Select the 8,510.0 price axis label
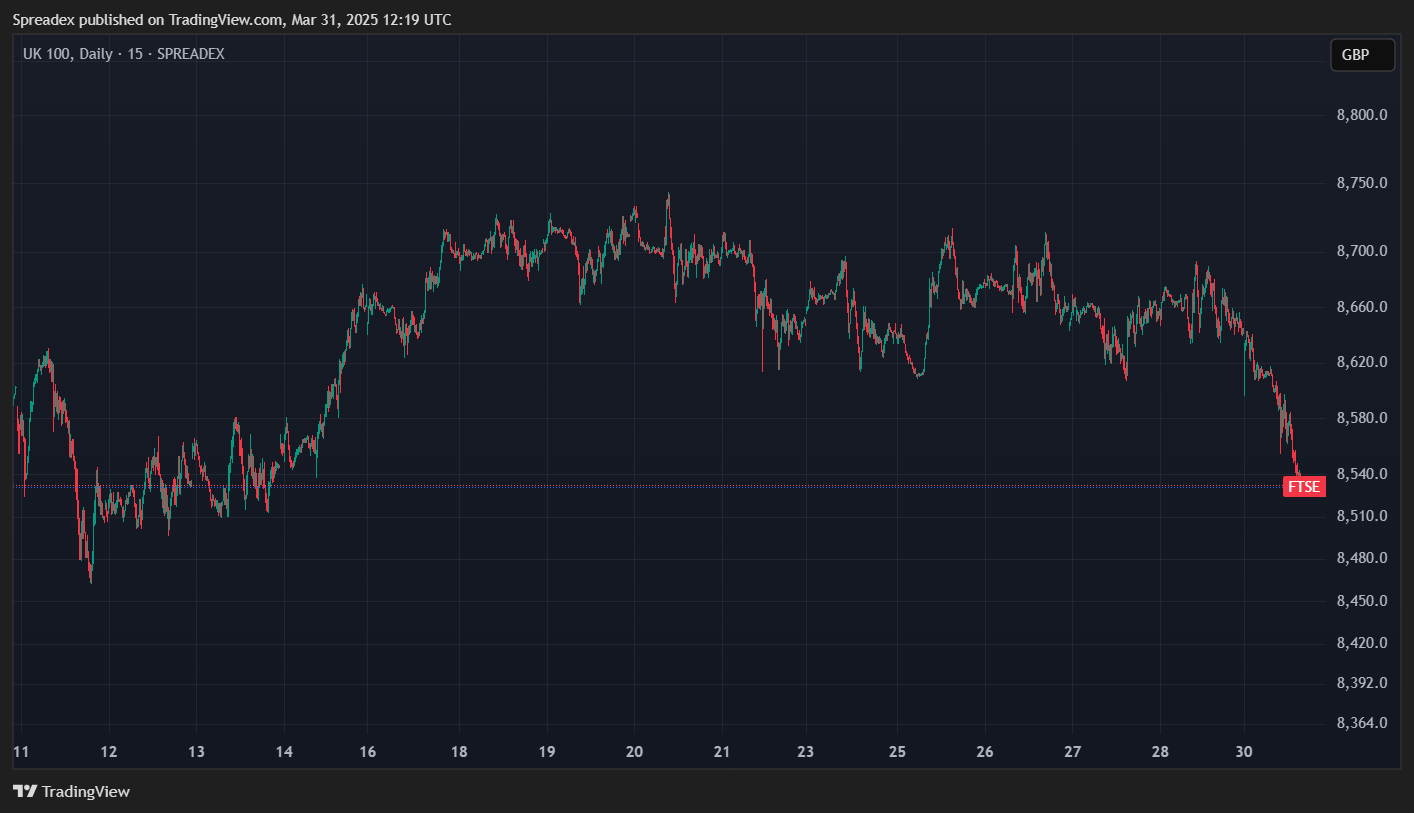Screen dimensions: 1414x813 (x=1362, y=516)
